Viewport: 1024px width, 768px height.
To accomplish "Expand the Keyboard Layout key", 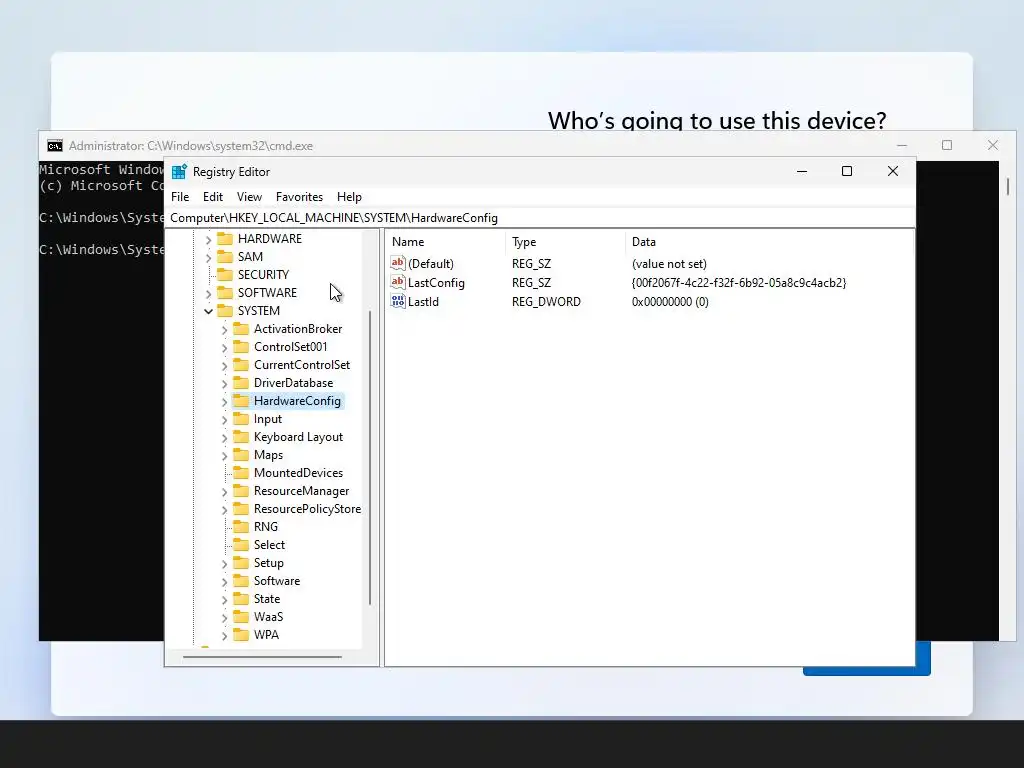I will 225,438.
